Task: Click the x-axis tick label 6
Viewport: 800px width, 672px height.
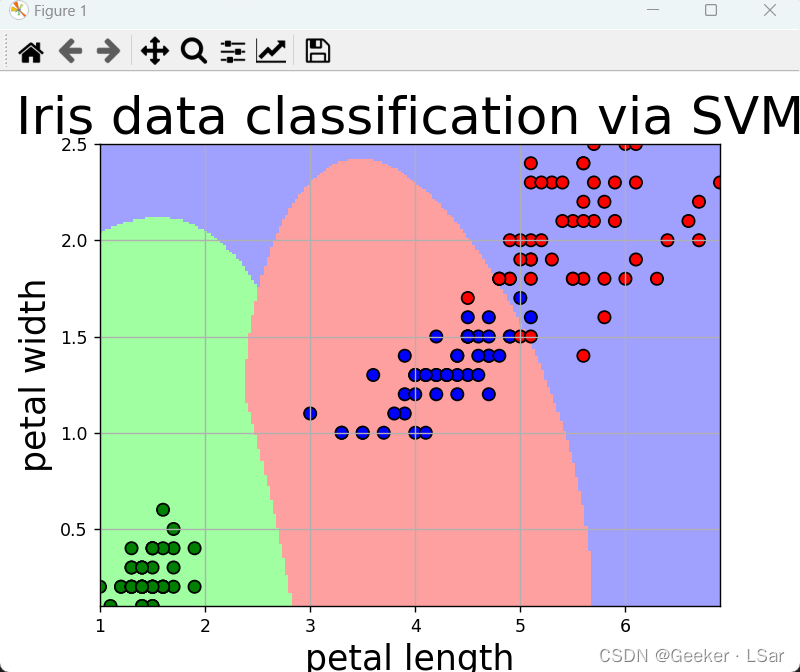Action: click(x=626, y=626)
